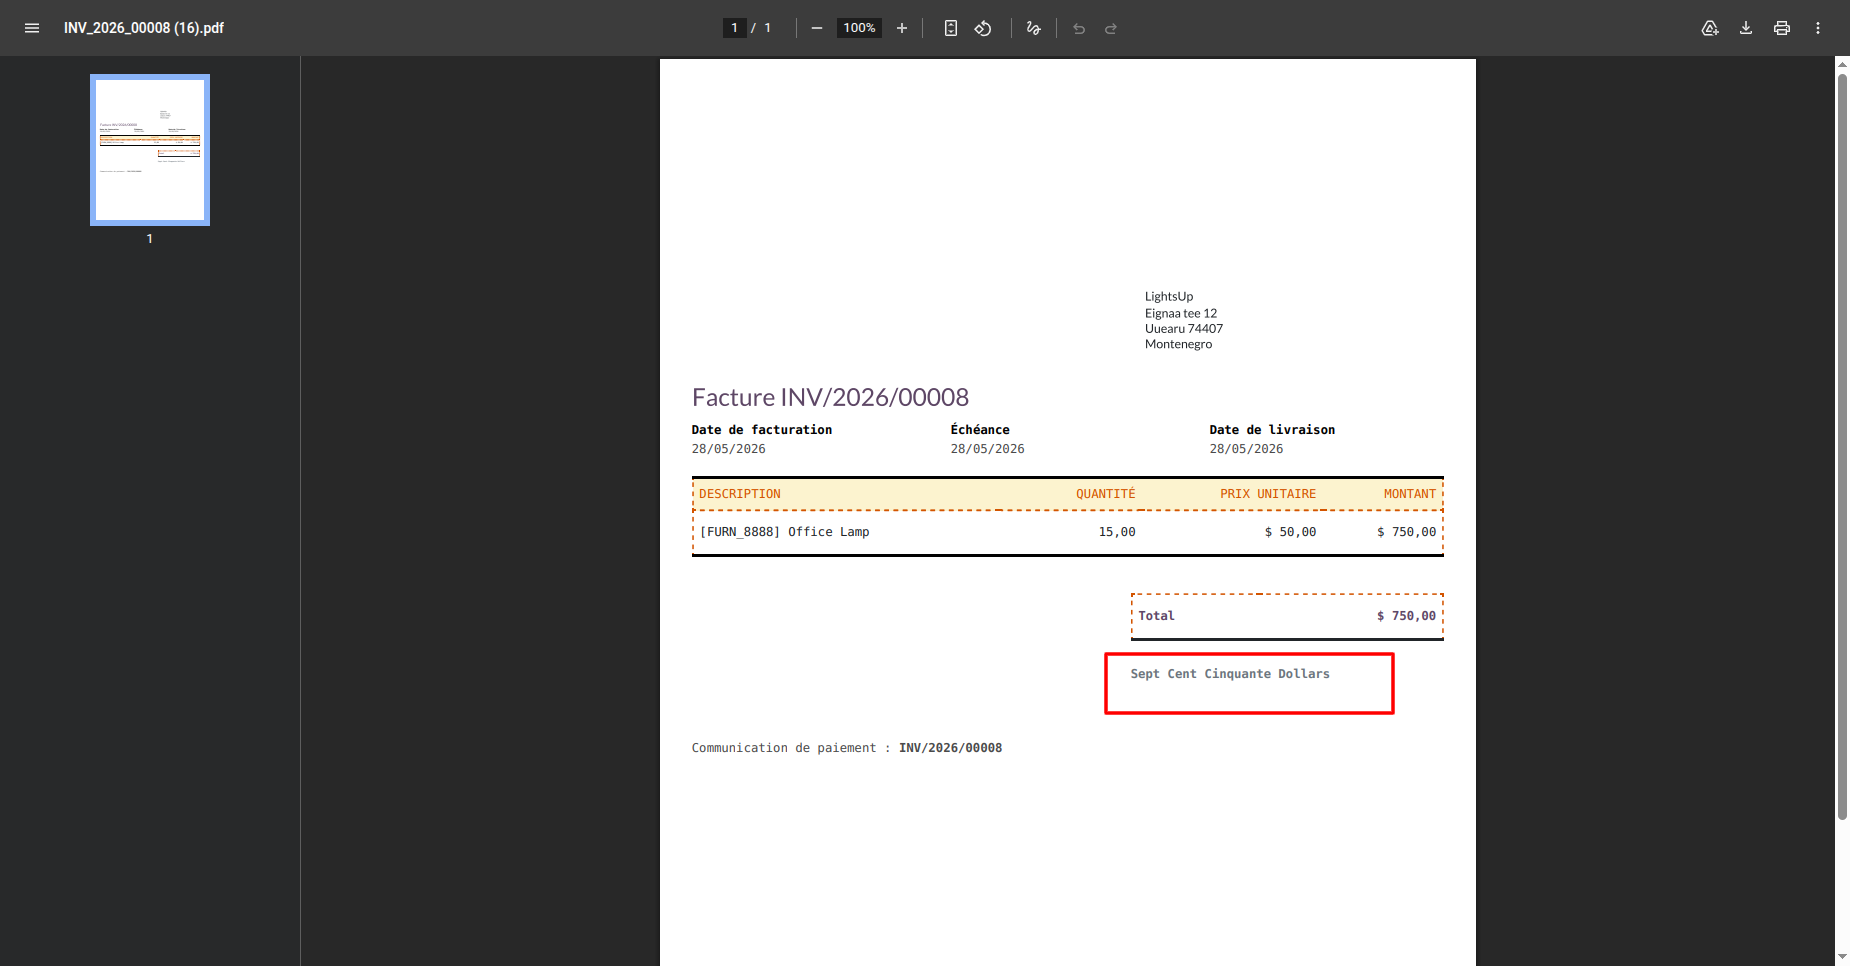The image size is (1850, 966).
Task: Download the PDF file
Action: 1746,28
